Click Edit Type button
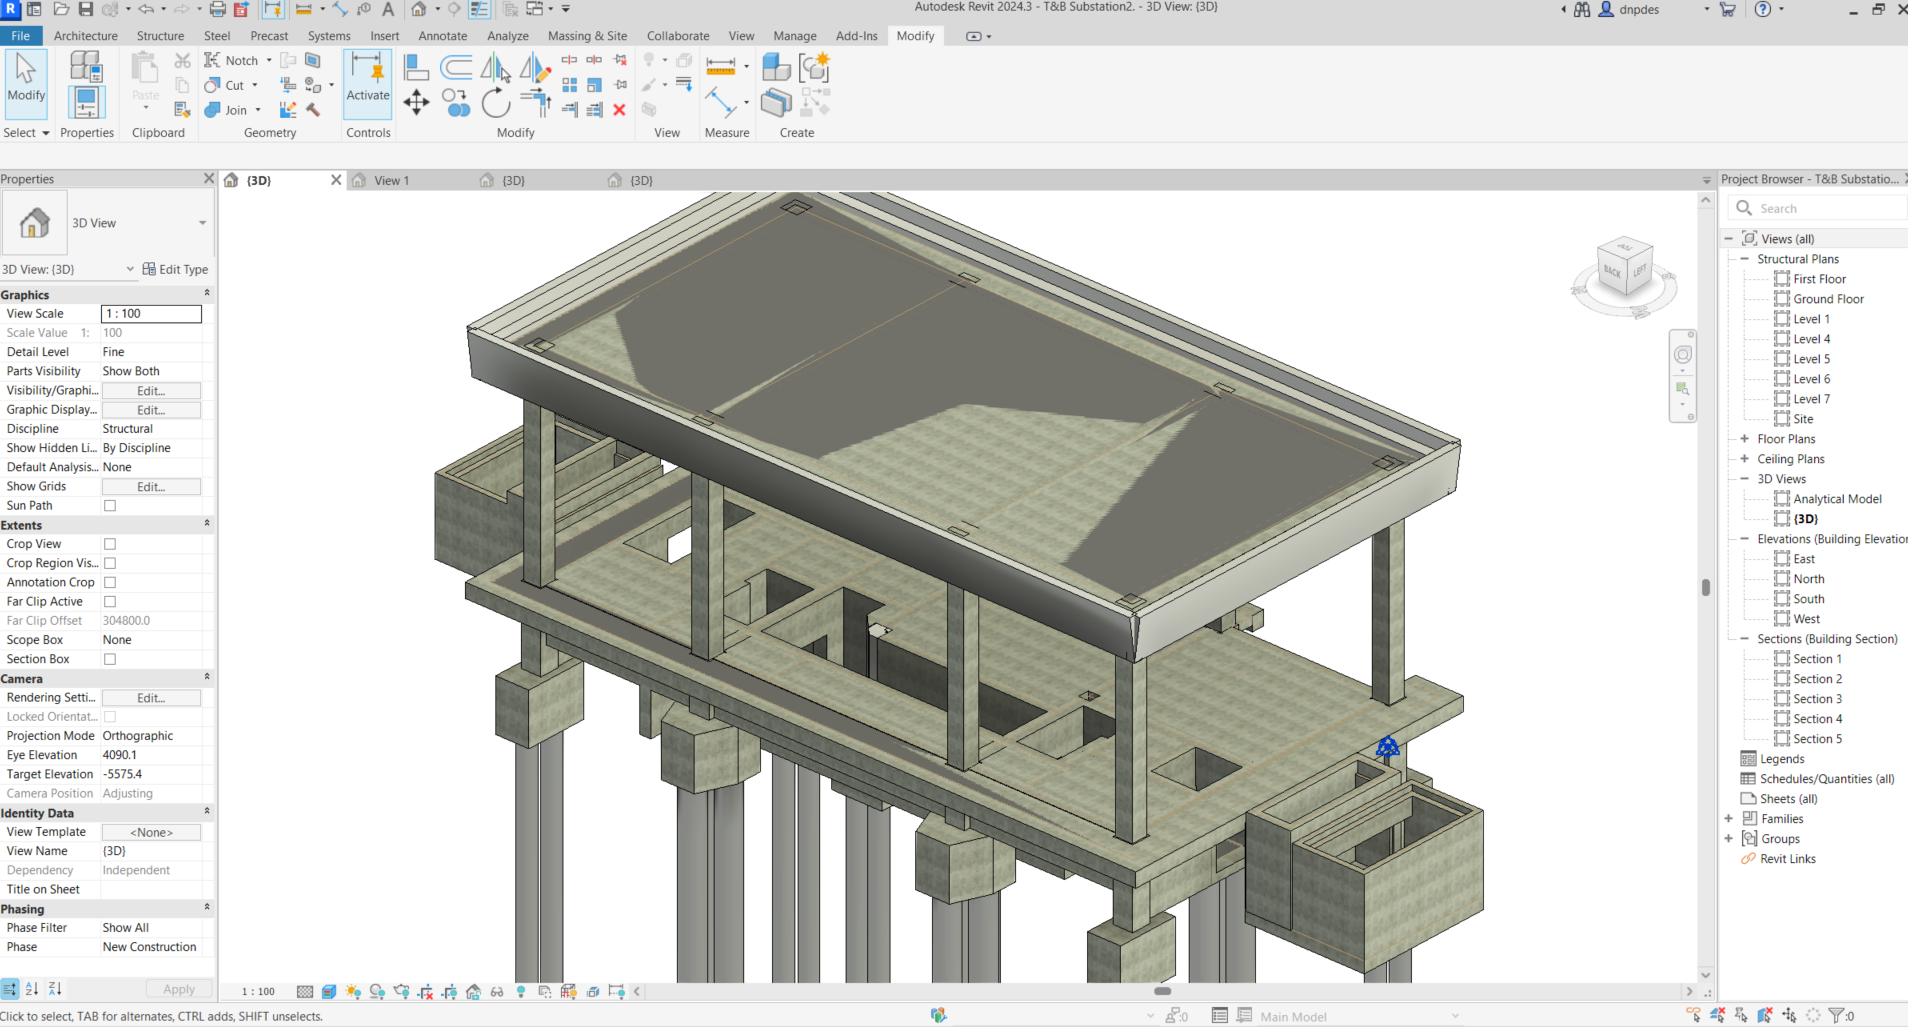The width and height of the screenshot is (1908, 1027). pos(175,269)
